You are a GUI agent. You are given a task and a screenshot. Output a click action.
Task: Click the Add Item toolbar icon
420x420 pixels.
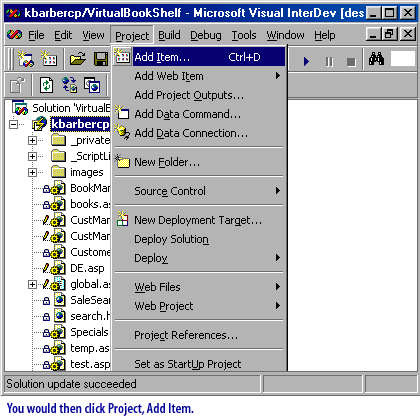(x=49, y=59)
